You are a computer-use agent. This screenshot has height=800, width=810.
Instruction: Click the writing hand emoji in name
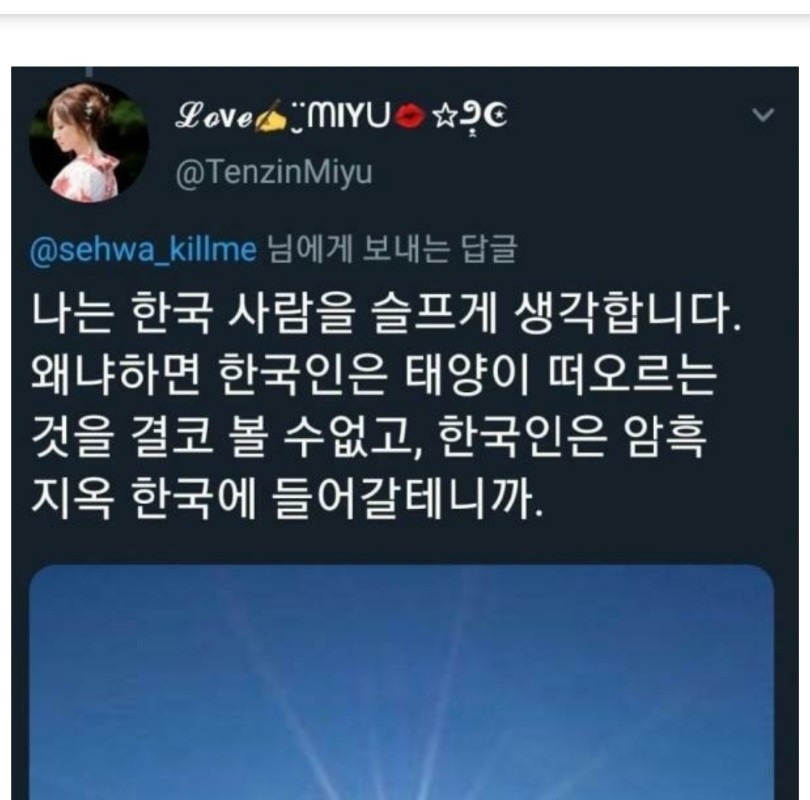click(x=272, y=116)
